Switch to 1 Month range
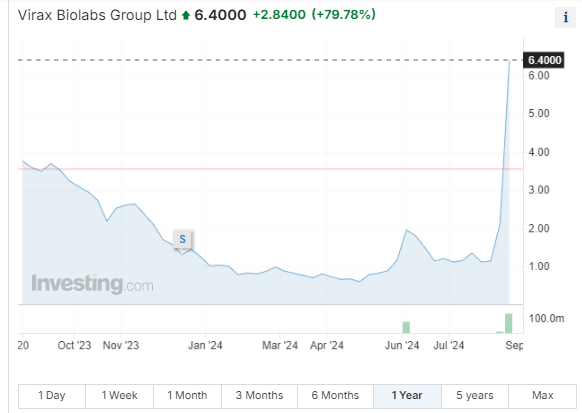The image size is (582, 413). click(187, 396)
